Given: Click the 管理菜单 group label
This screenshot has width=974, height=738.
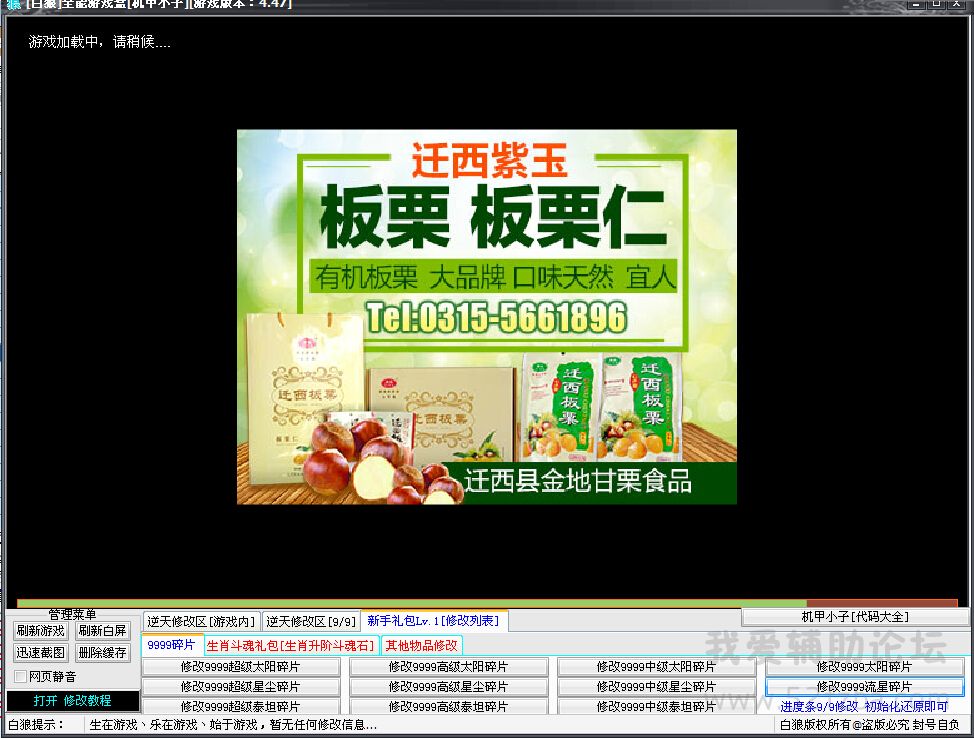Looking at the screenshot, I should (72, 614).
